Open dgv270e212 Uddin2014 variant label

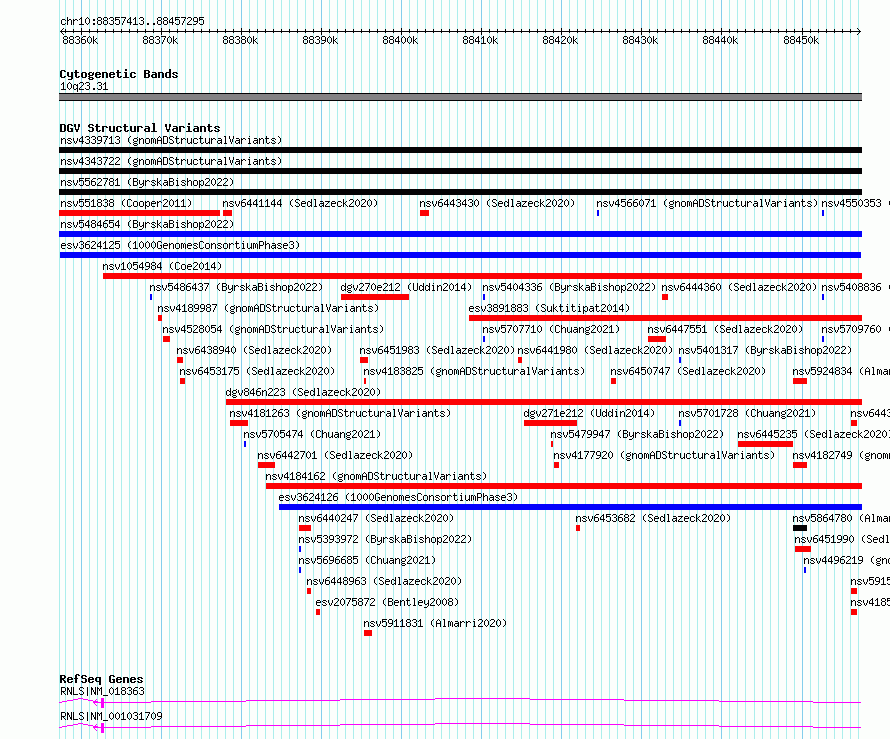(406, 287)
